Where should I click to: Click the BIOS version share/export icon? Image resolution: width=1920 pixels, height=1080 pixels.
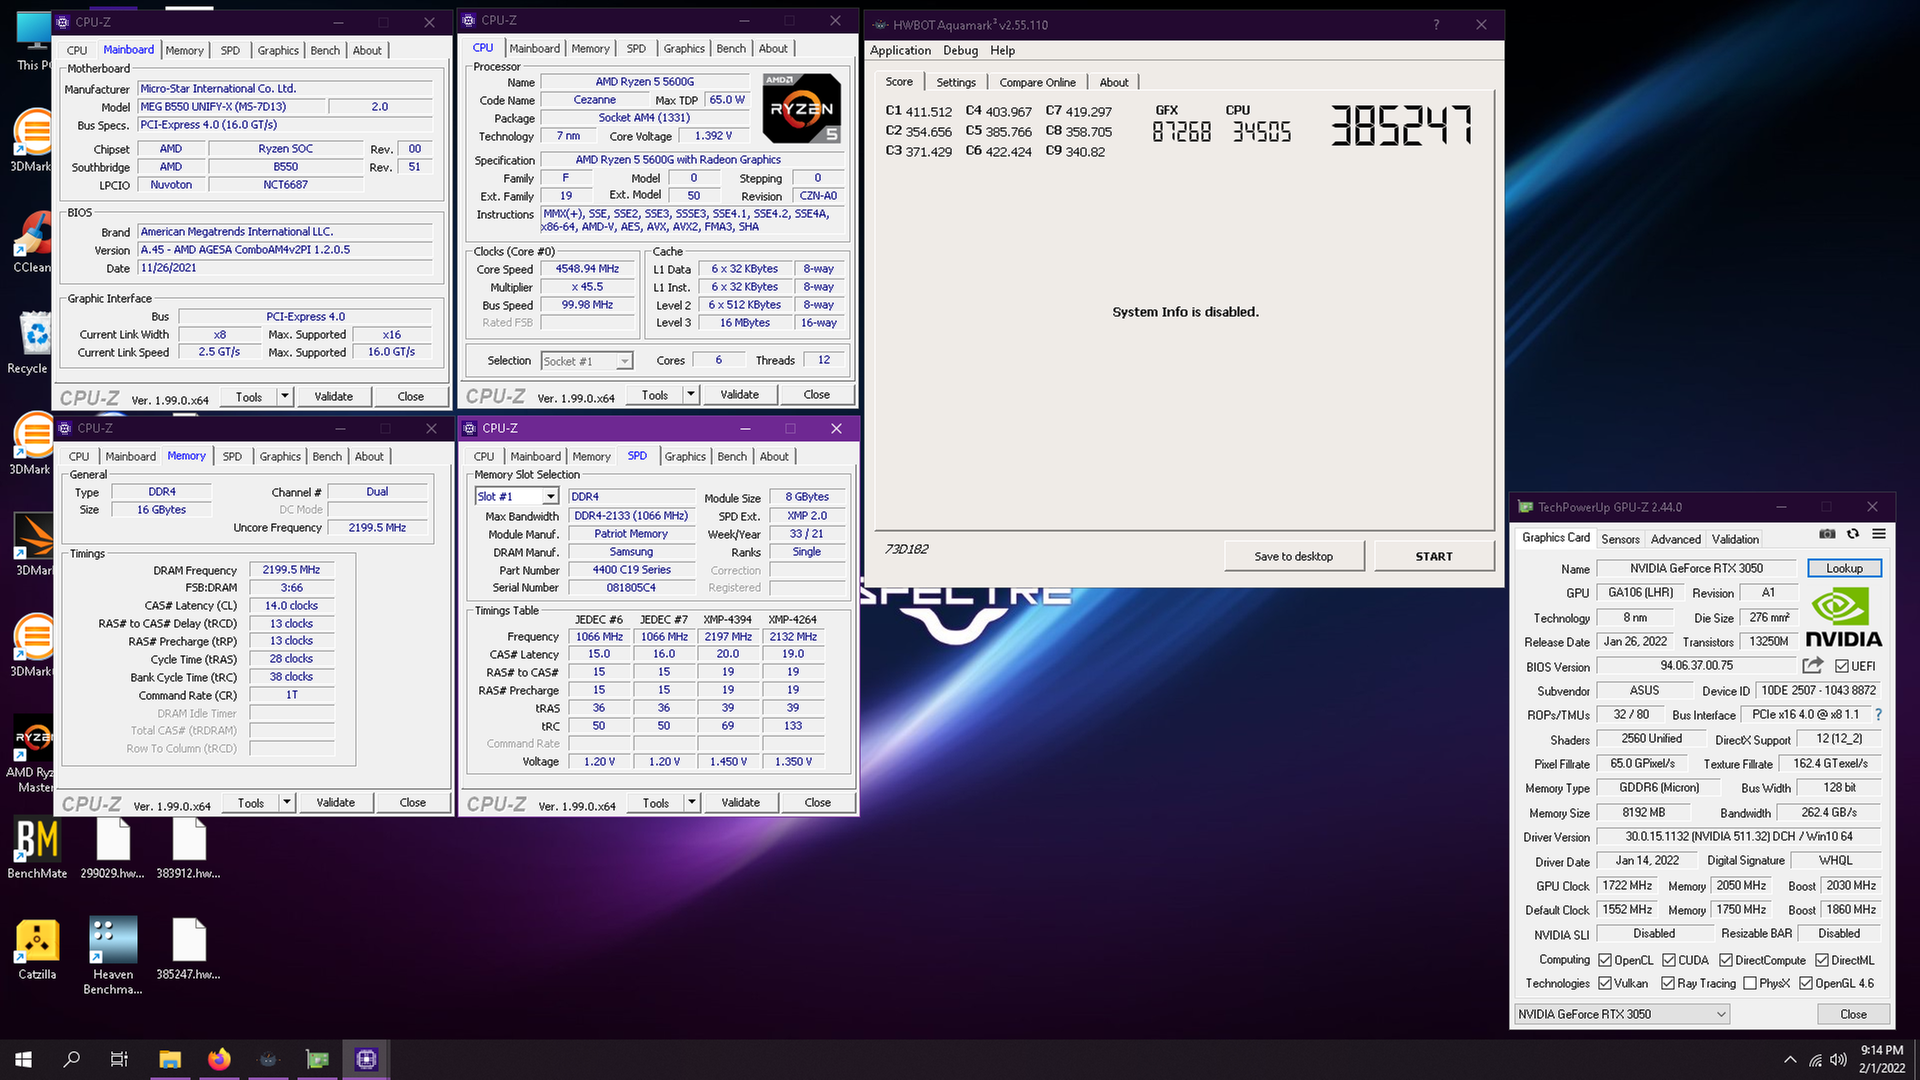pyautogui.click(x=1812, y=665)
